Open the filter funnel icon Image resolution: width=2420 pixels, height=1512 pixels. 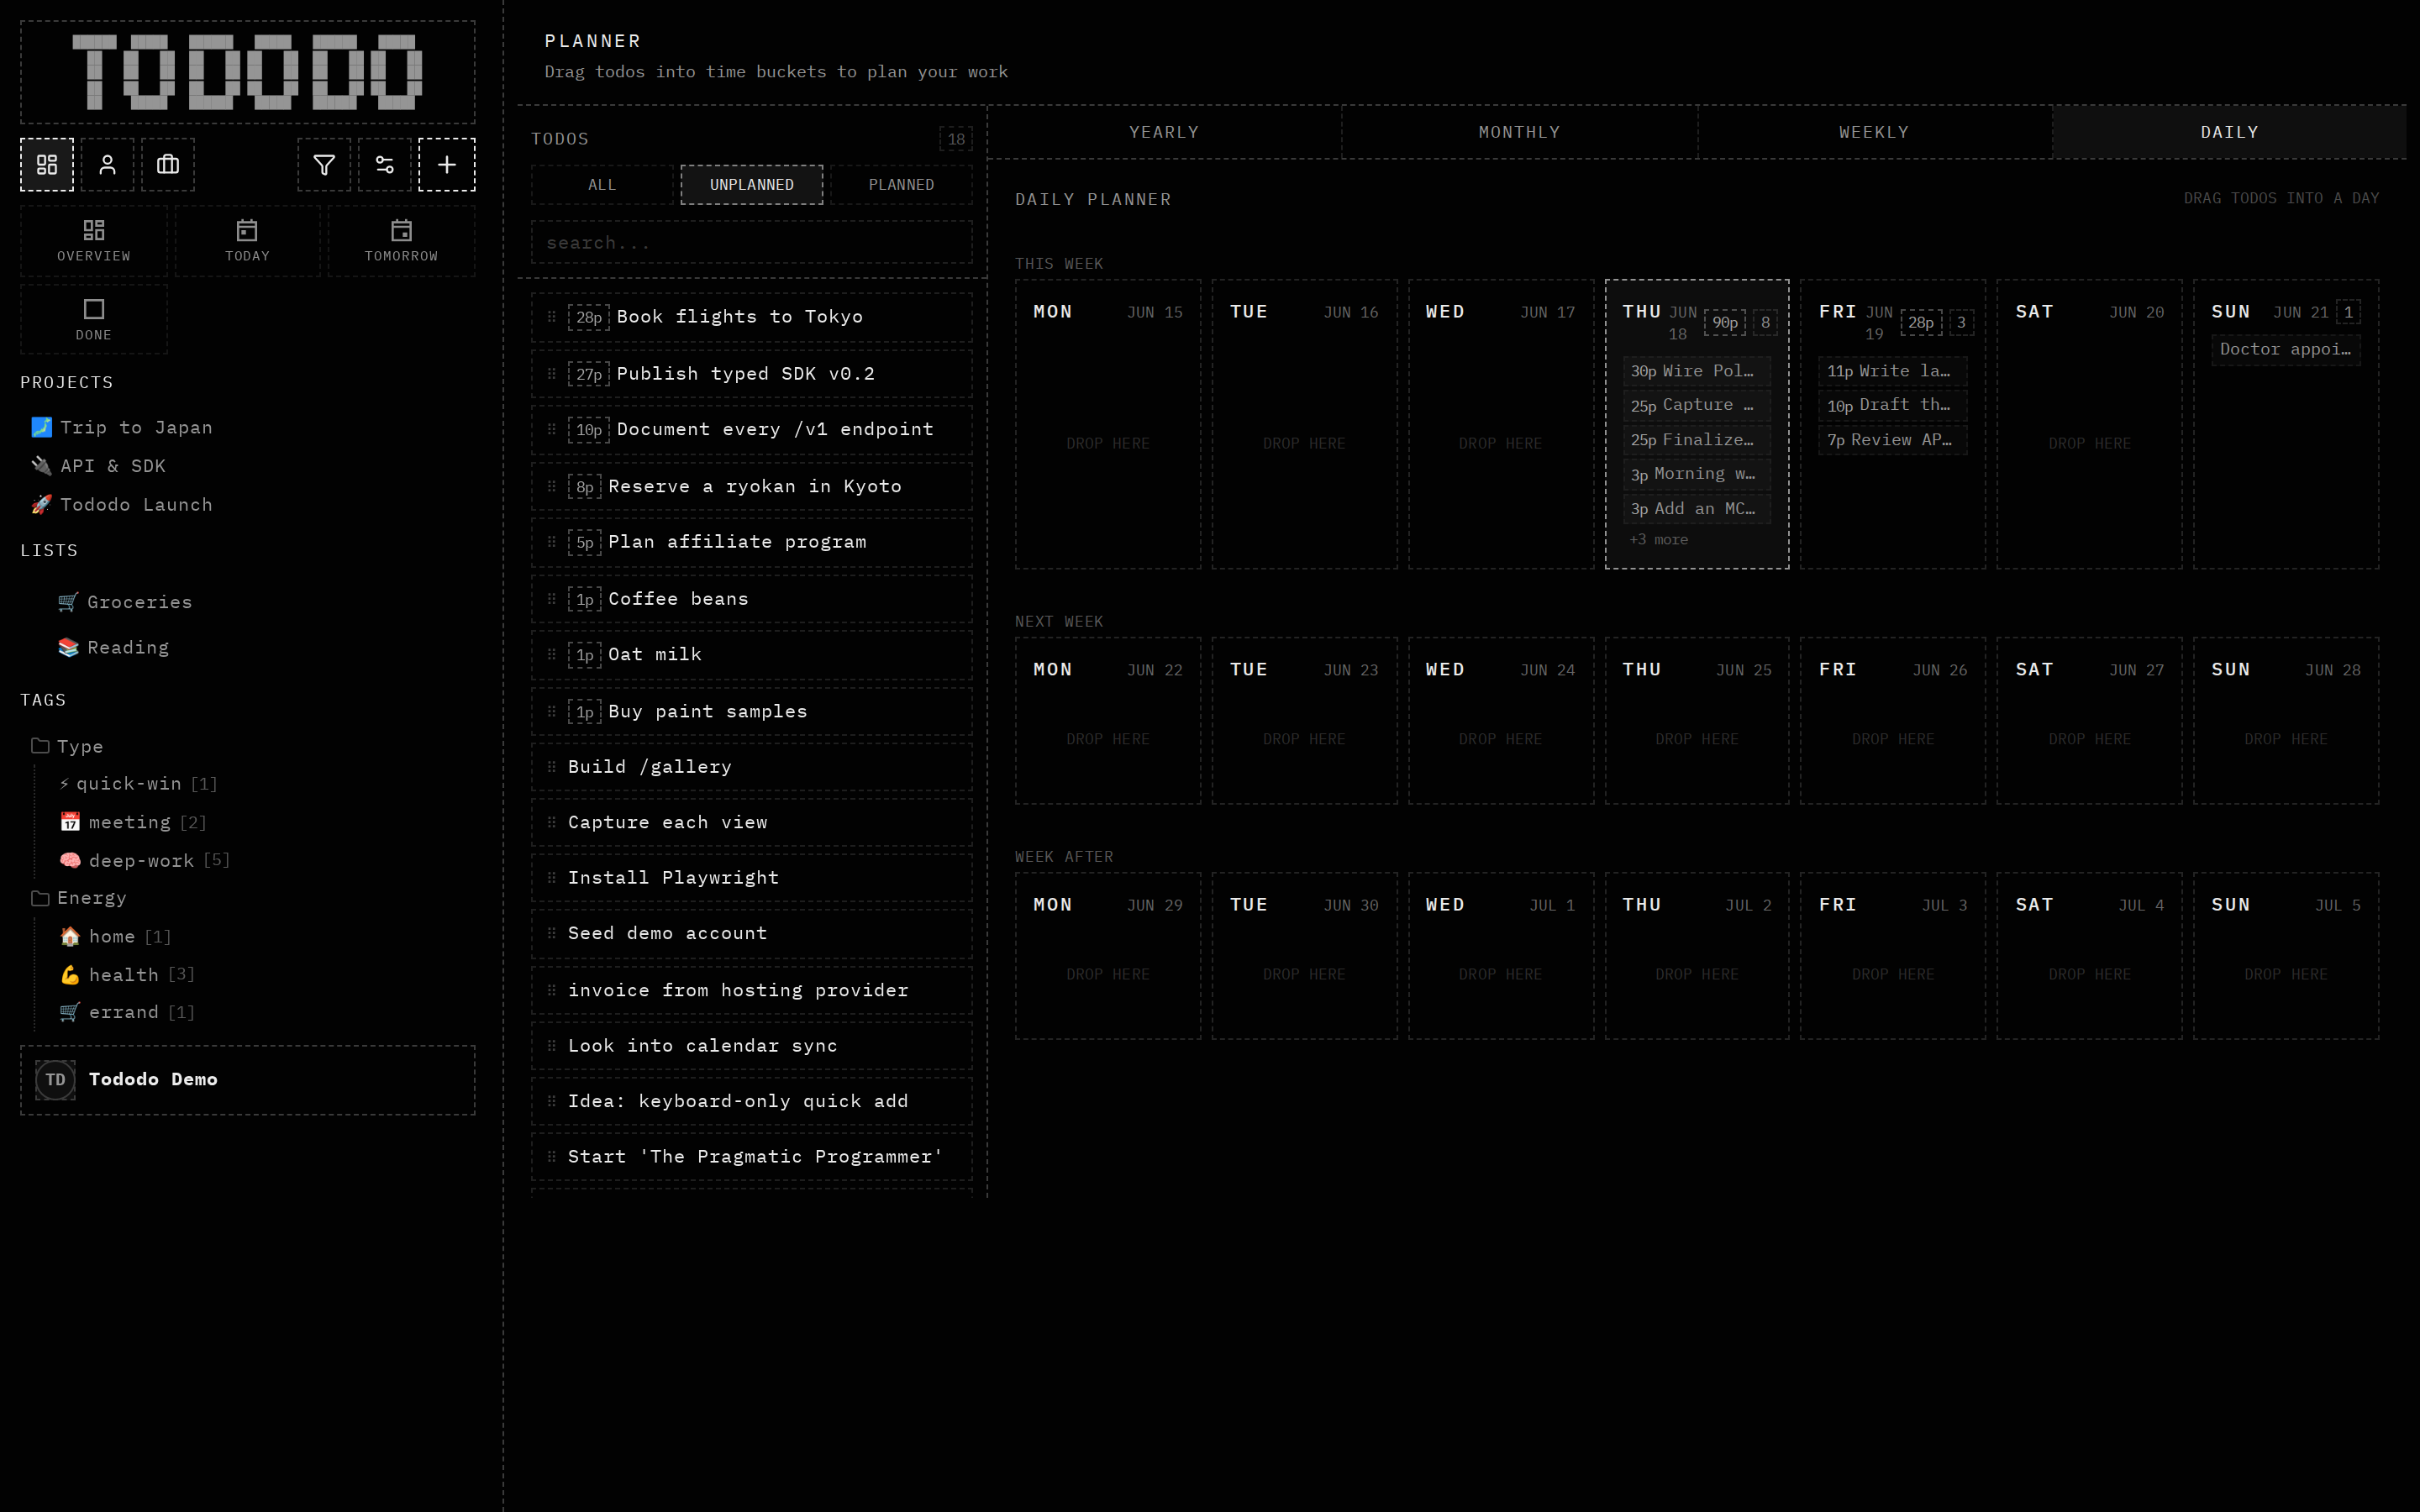click(x=324, y=165)
